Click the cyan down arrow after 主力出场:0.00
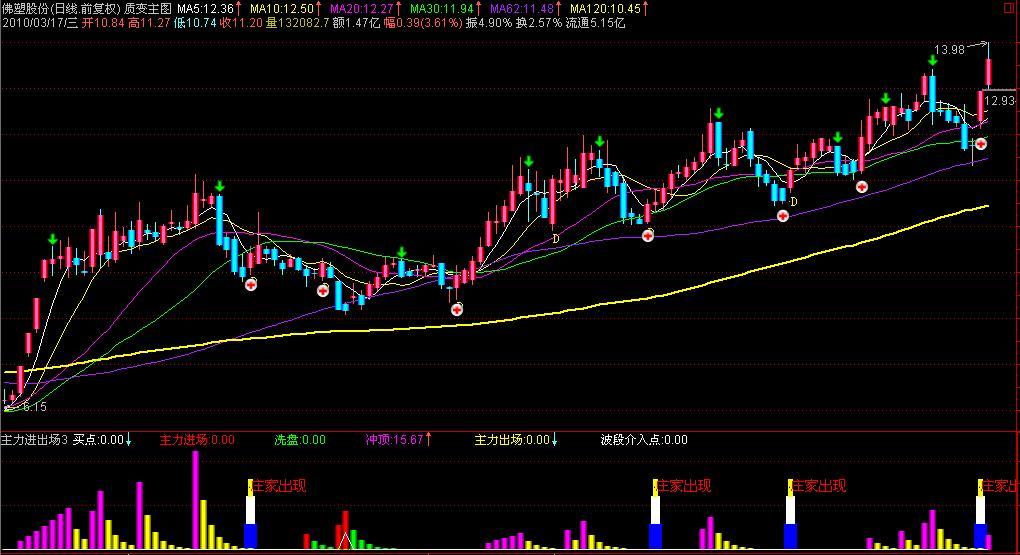 point(554,440)
